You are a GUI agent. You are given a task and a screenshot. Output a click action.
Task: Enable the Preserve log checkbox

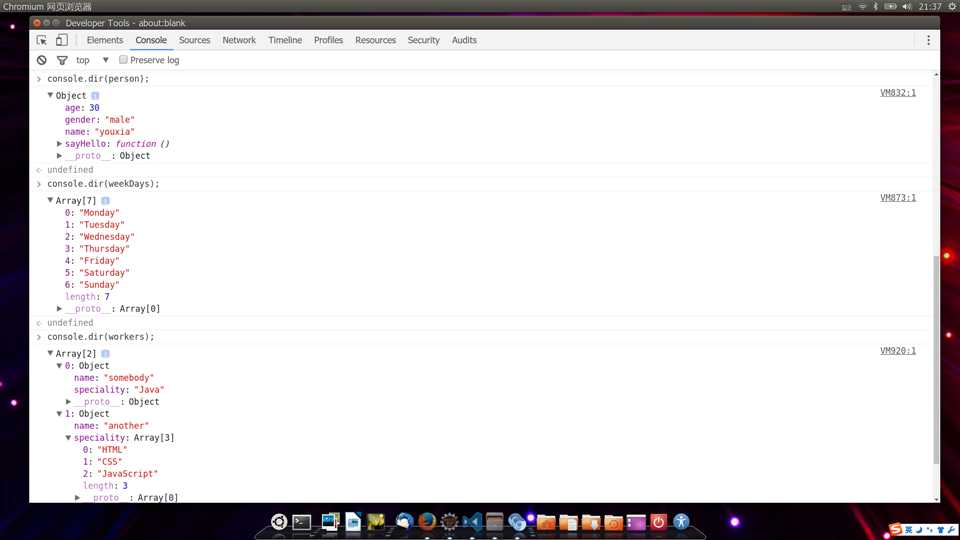coord(123,59)
